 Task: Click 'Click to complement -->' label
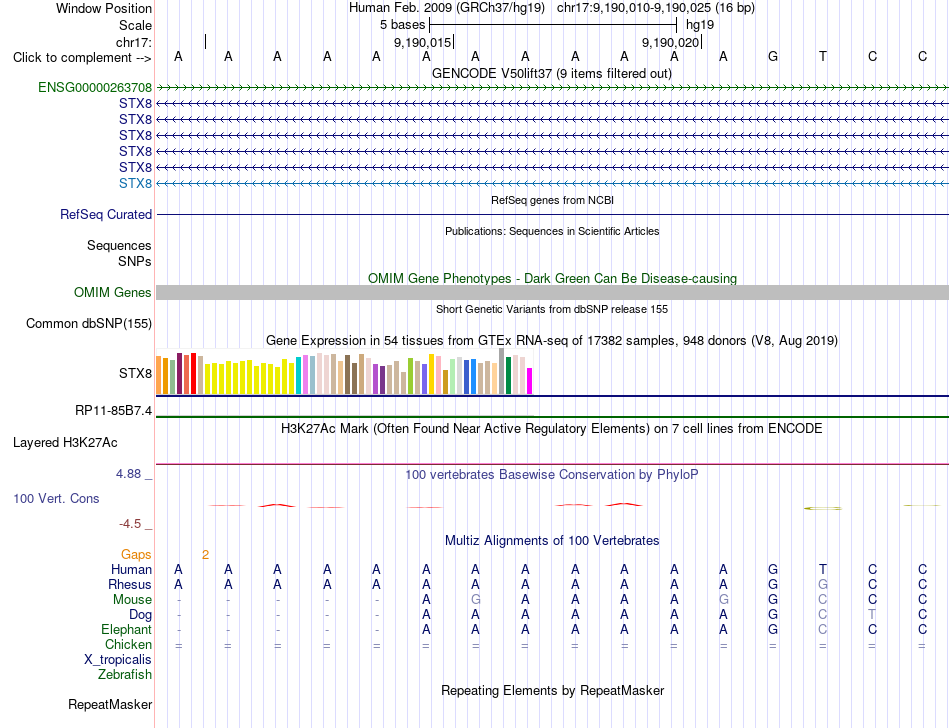click(82, 58)
